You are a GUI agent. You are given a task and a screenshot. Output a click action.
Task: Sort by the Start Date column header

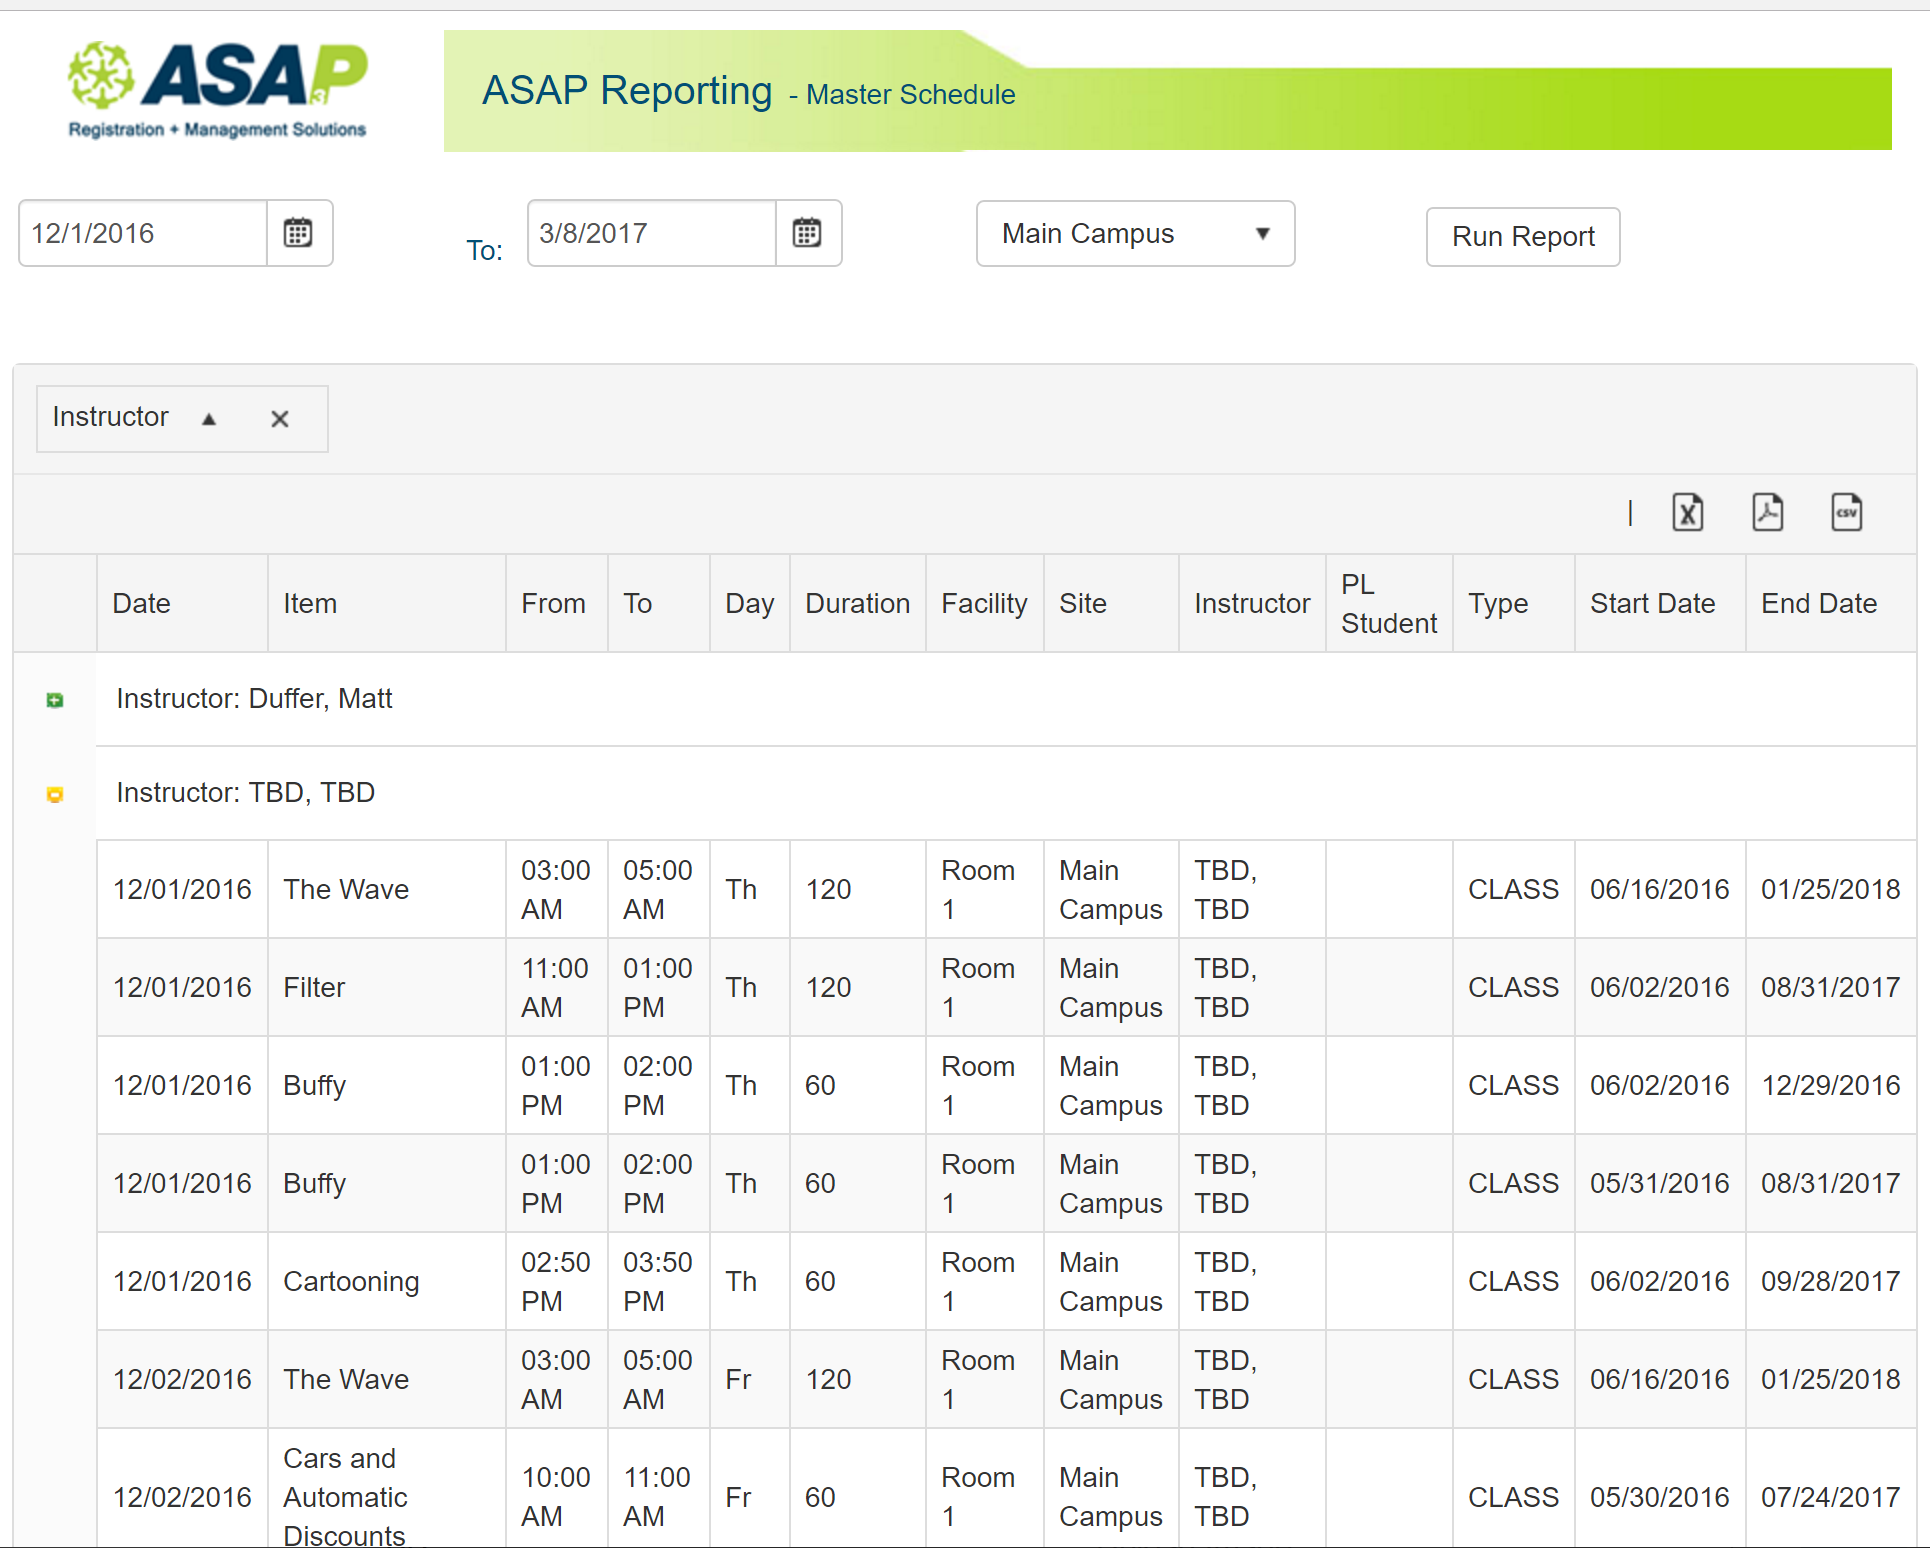coord(1652,603)
